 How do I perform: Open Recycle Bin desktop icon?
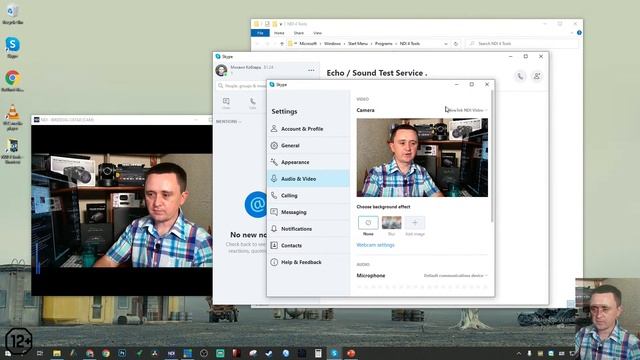pyautogui.click(x=12, y=14)
